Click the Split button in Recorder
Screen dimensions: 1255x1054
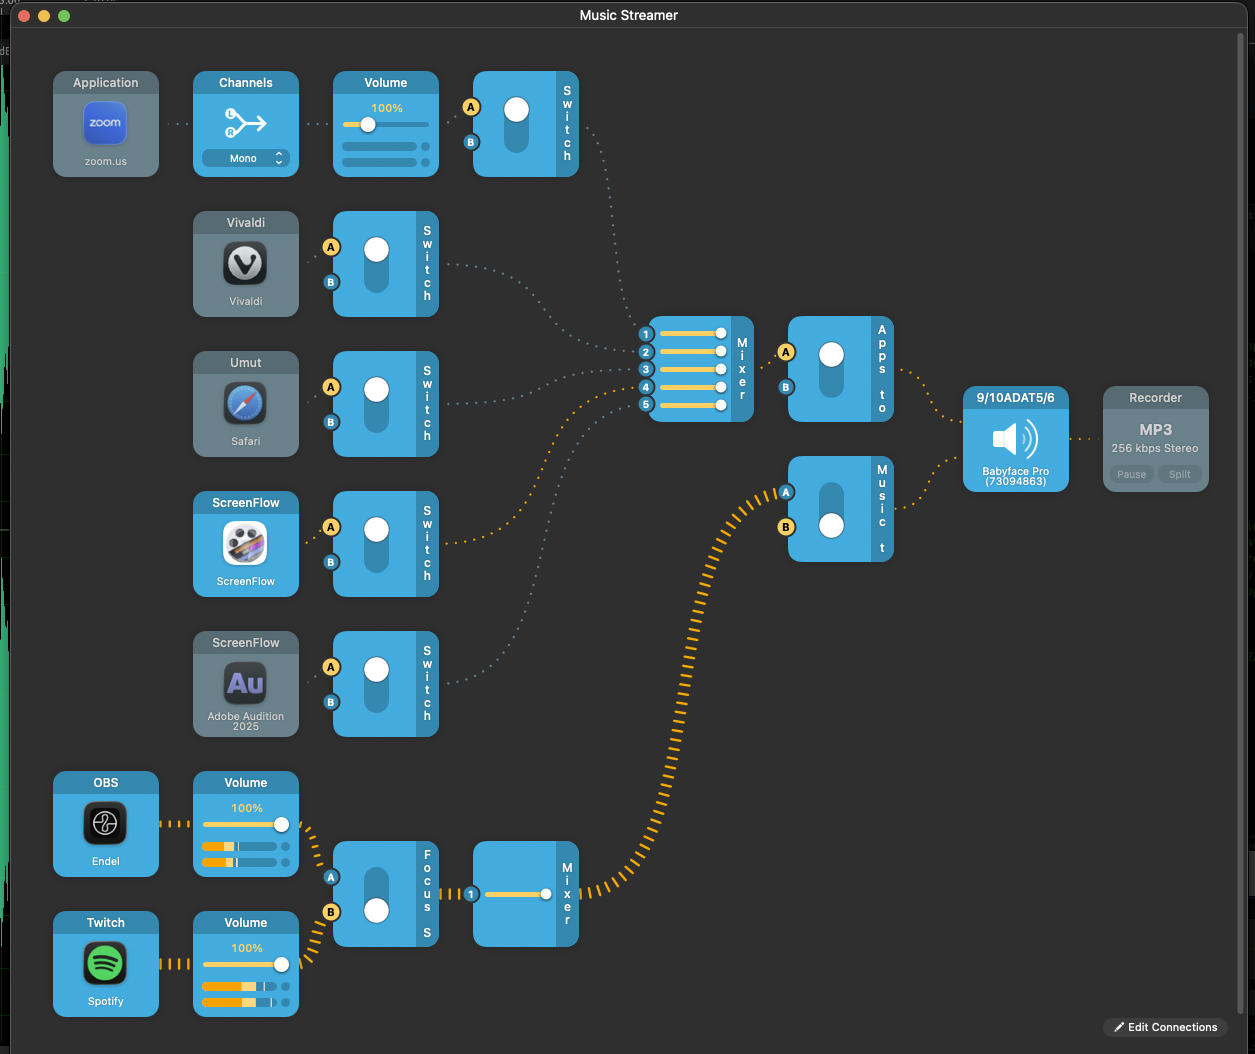pyautogui.click(x=1180, y=474)
